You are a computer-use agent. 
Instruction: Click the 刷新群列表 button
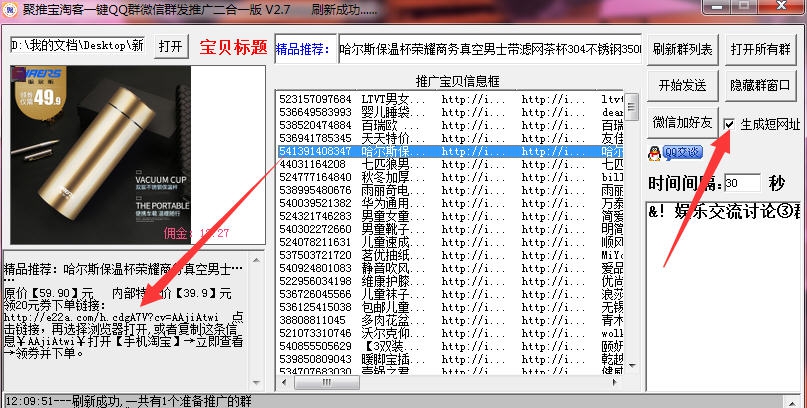coord(682,49)
